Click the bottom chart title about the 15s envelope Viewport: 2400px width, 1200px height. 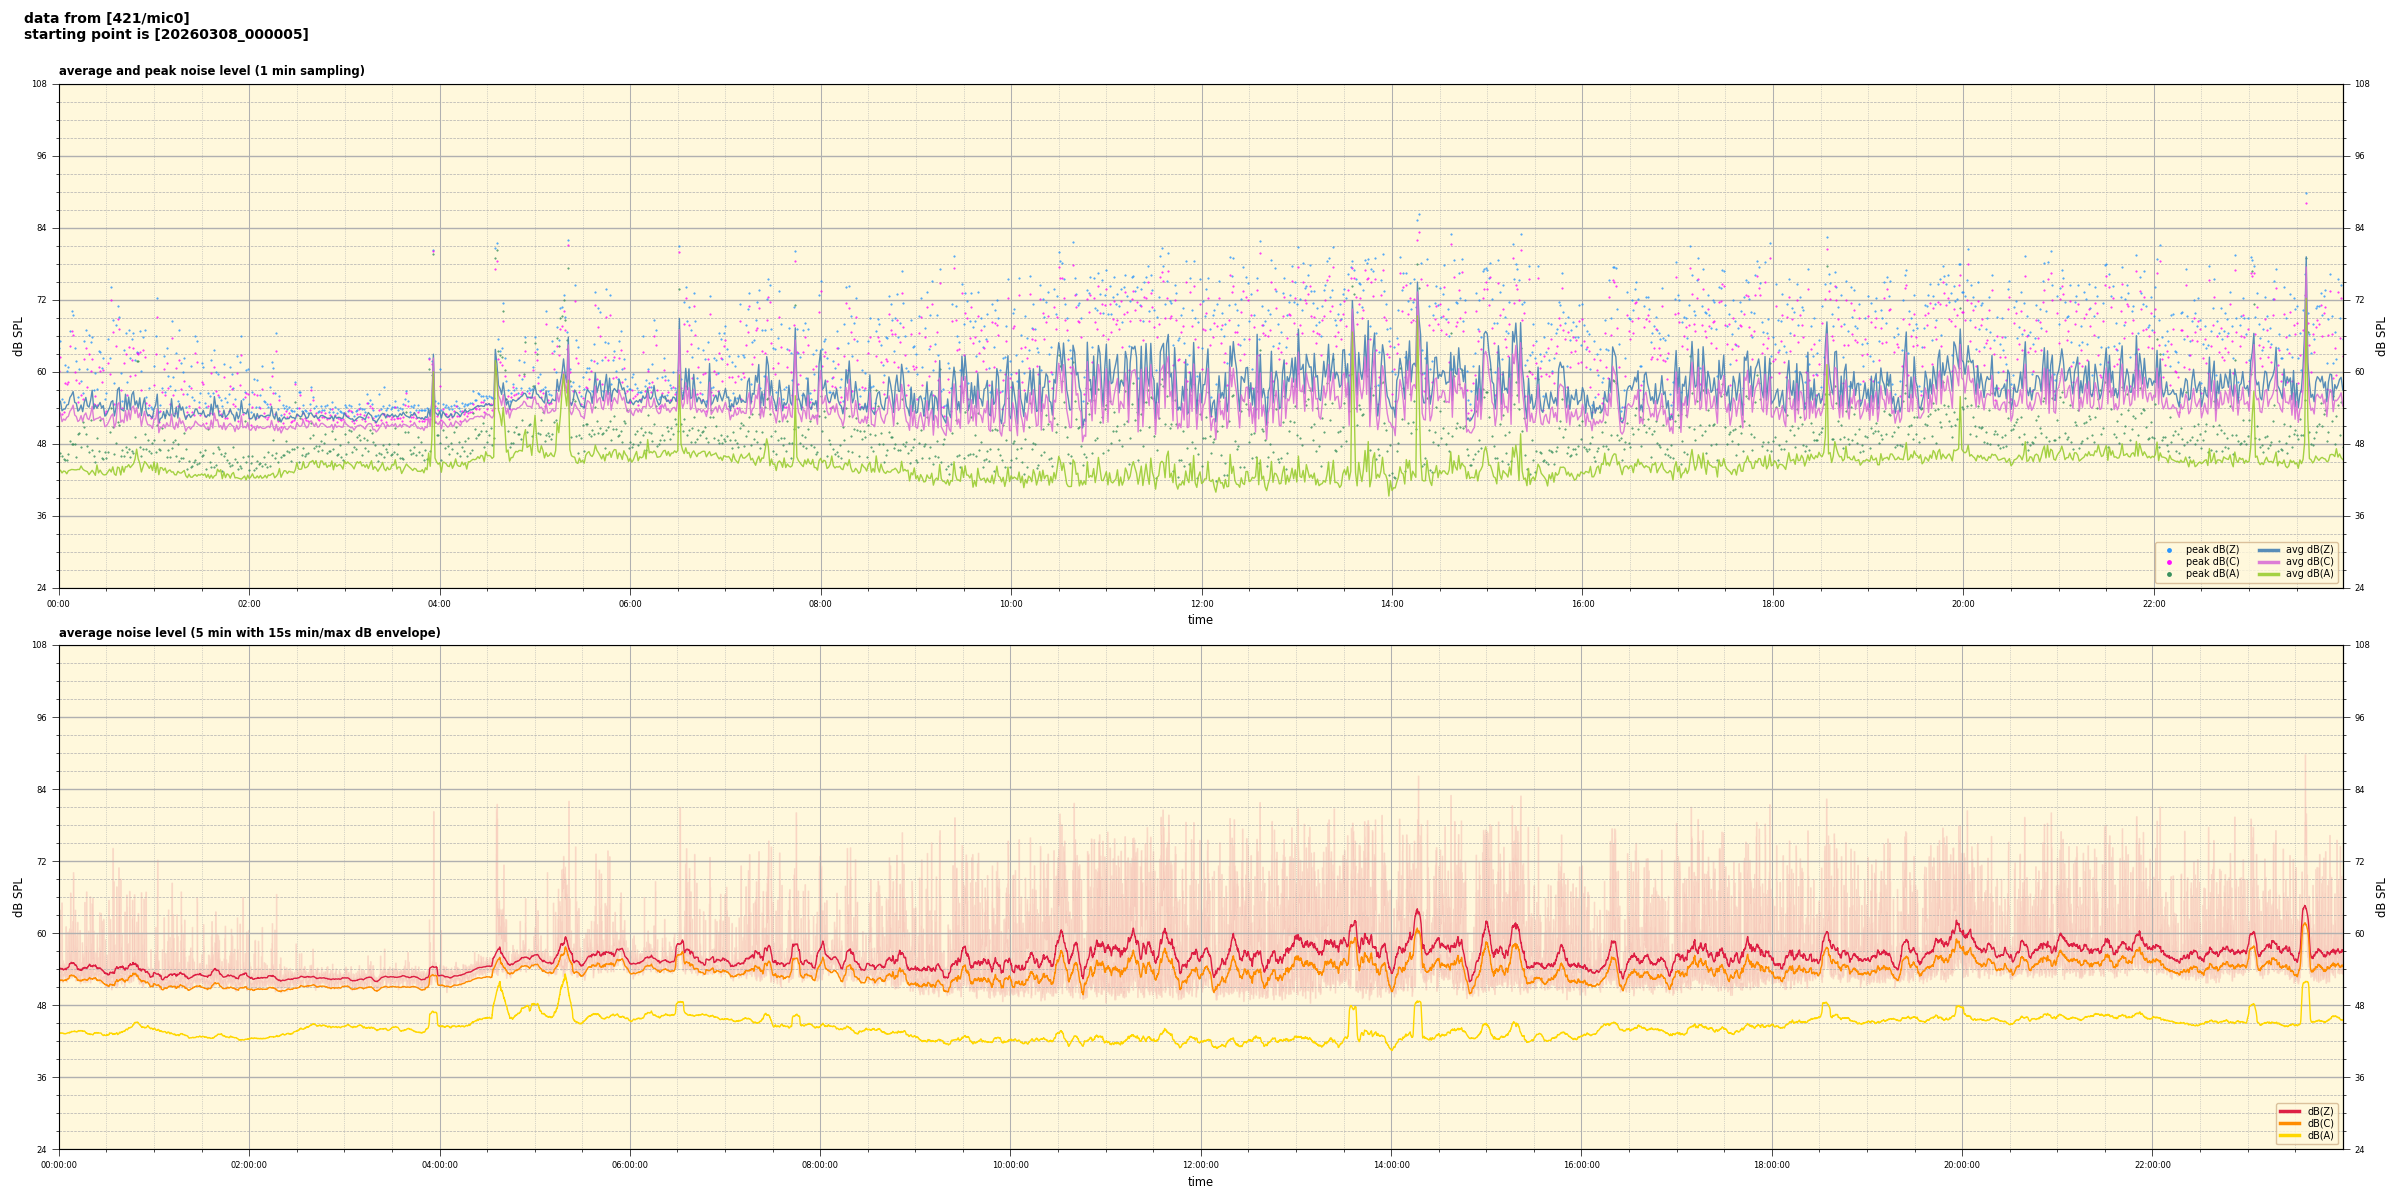coord(249,633)
